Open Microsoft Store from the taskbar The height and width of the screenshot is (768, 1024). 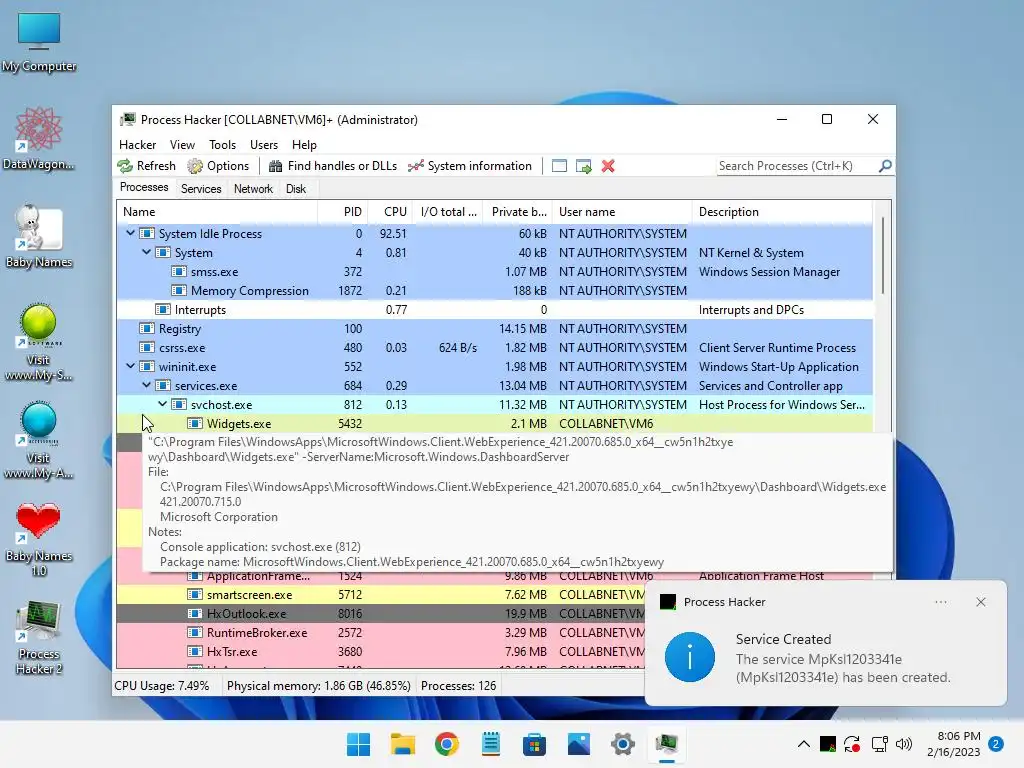click(534, 744)
